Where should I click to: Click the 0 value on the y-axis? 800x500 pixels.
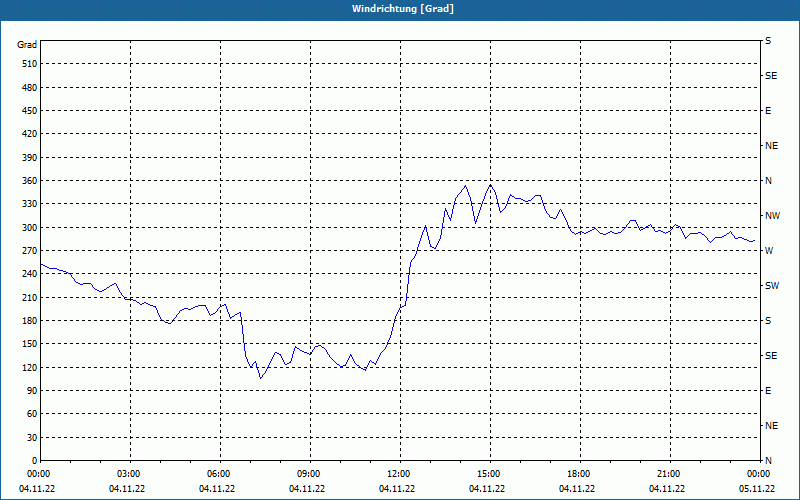[34, 460]
